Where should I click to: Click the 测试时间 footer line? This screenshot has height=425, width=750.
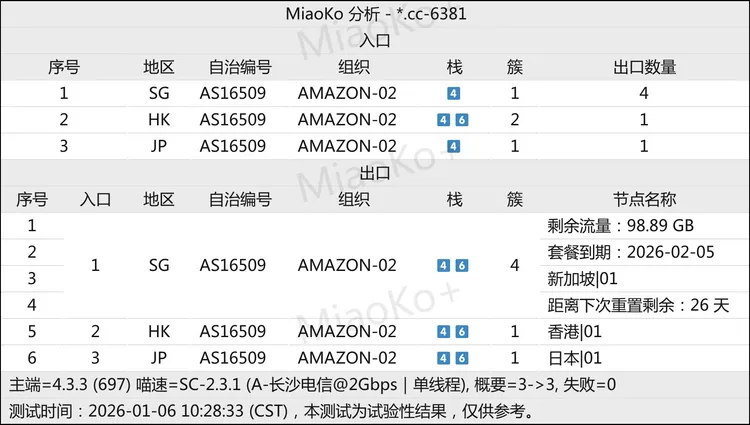coord(272,410)
